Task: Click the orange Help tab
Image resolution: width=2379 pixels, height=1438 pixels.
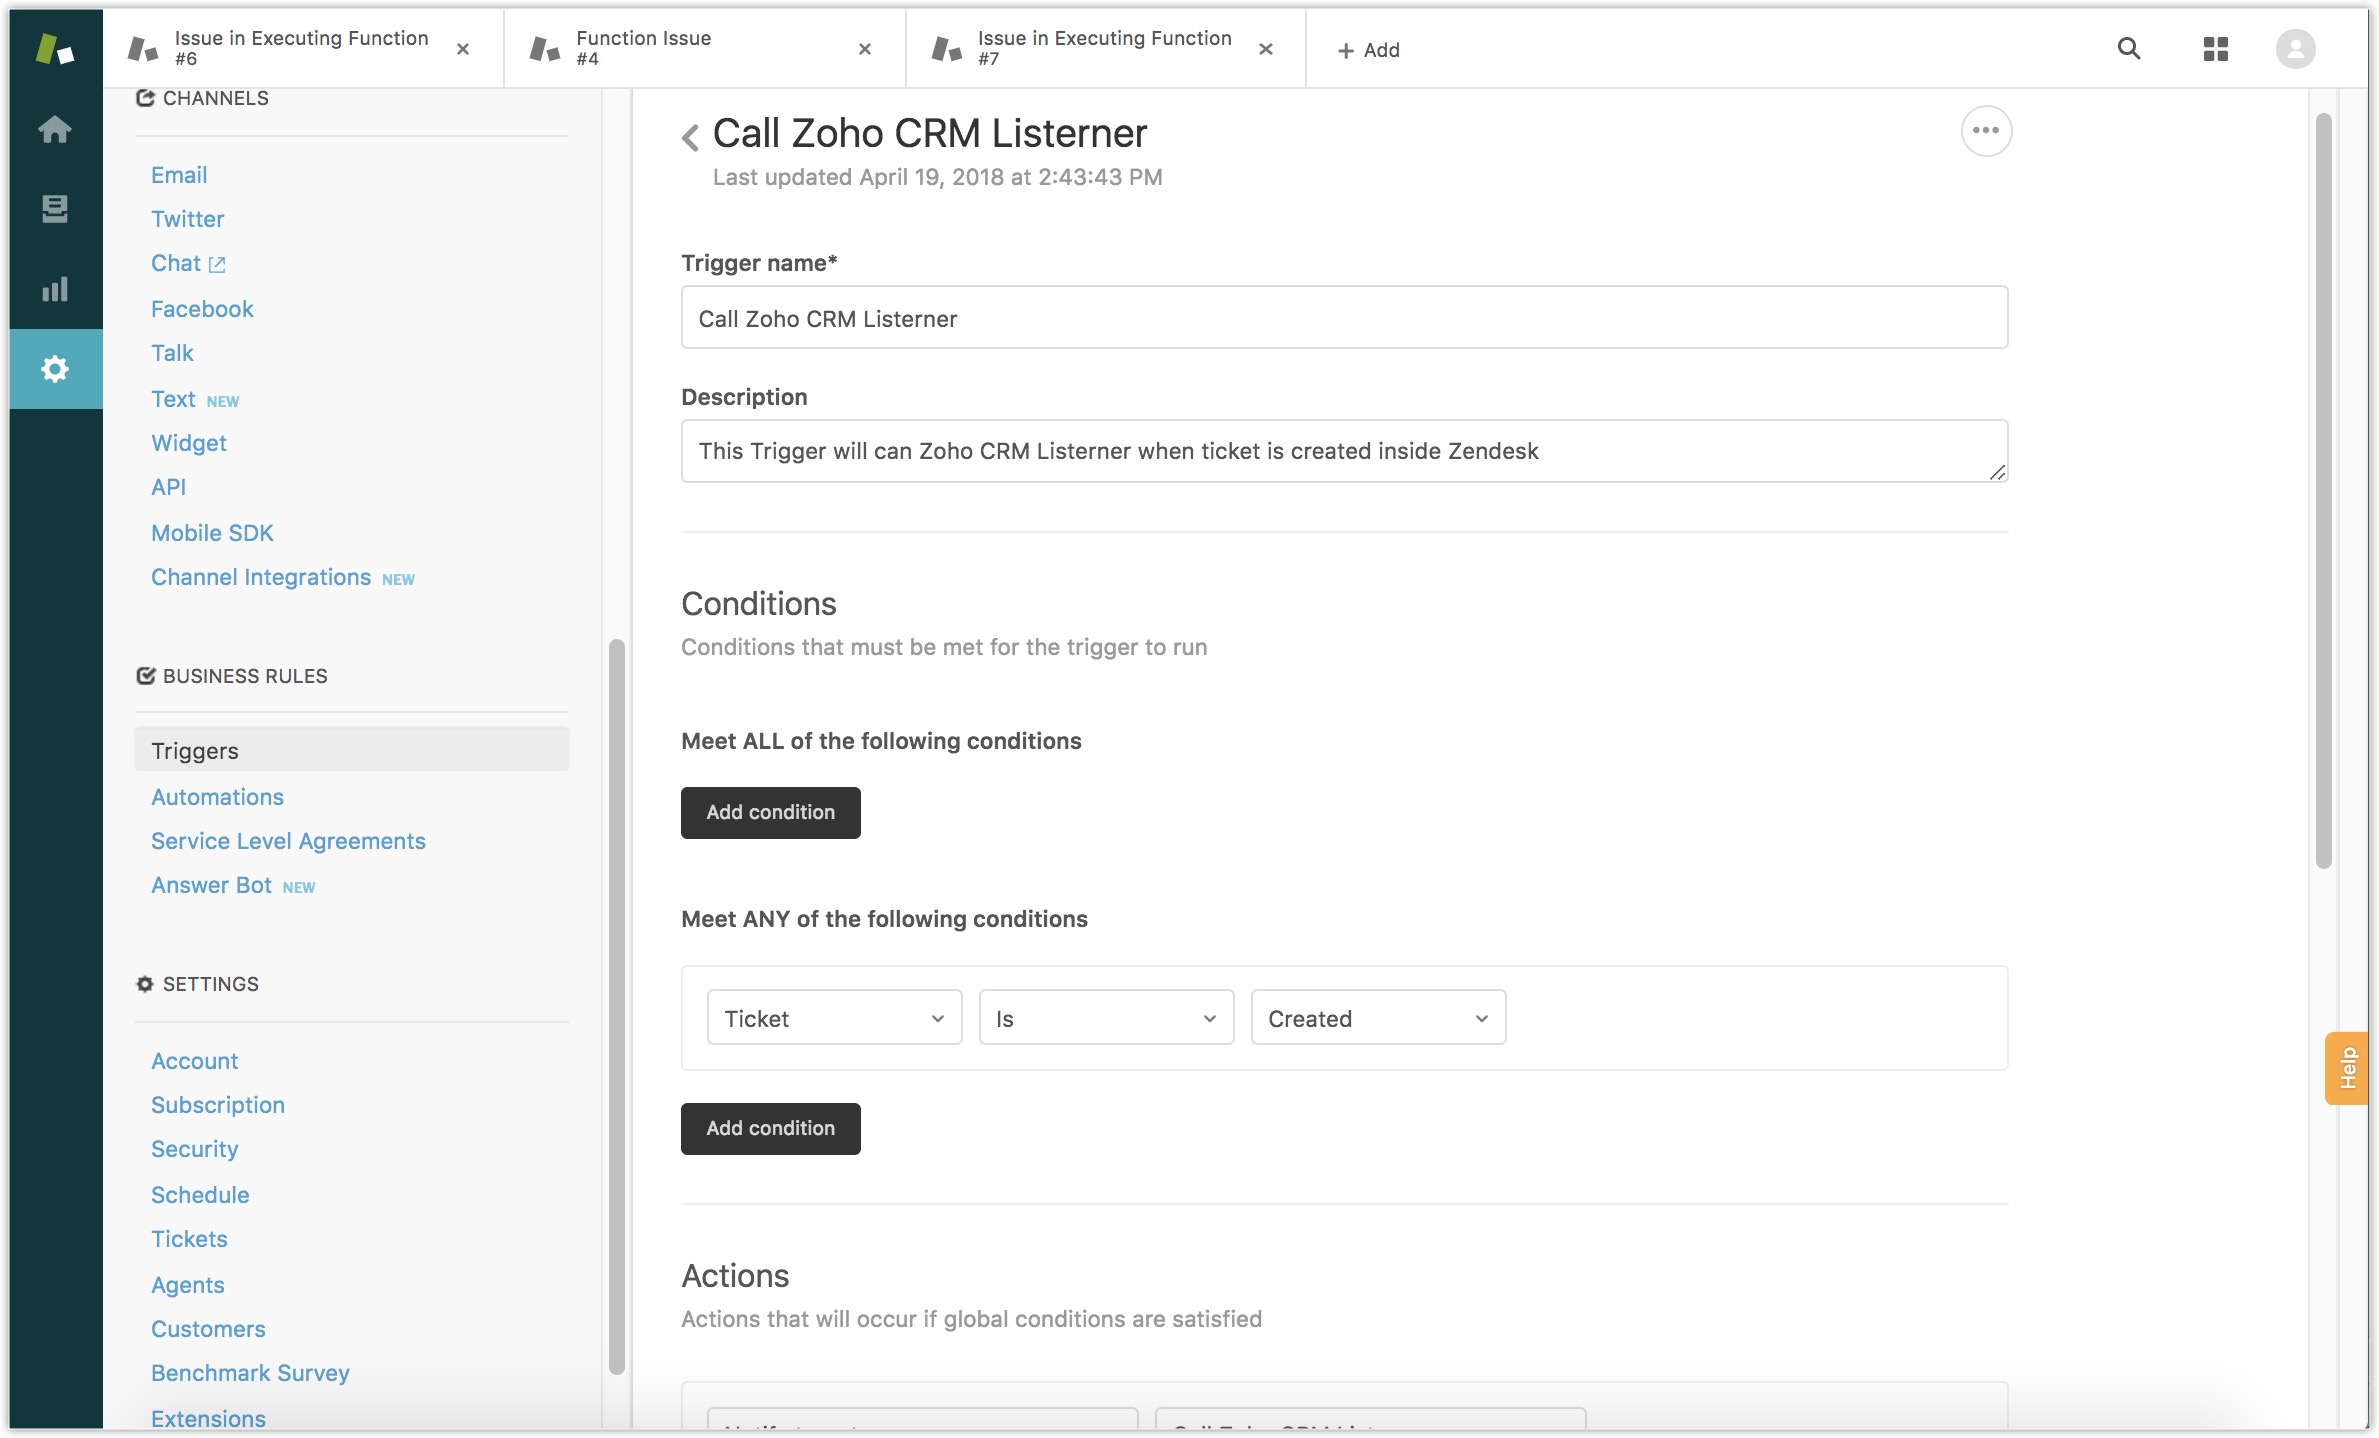Action: click(x=2348, y=1068)
